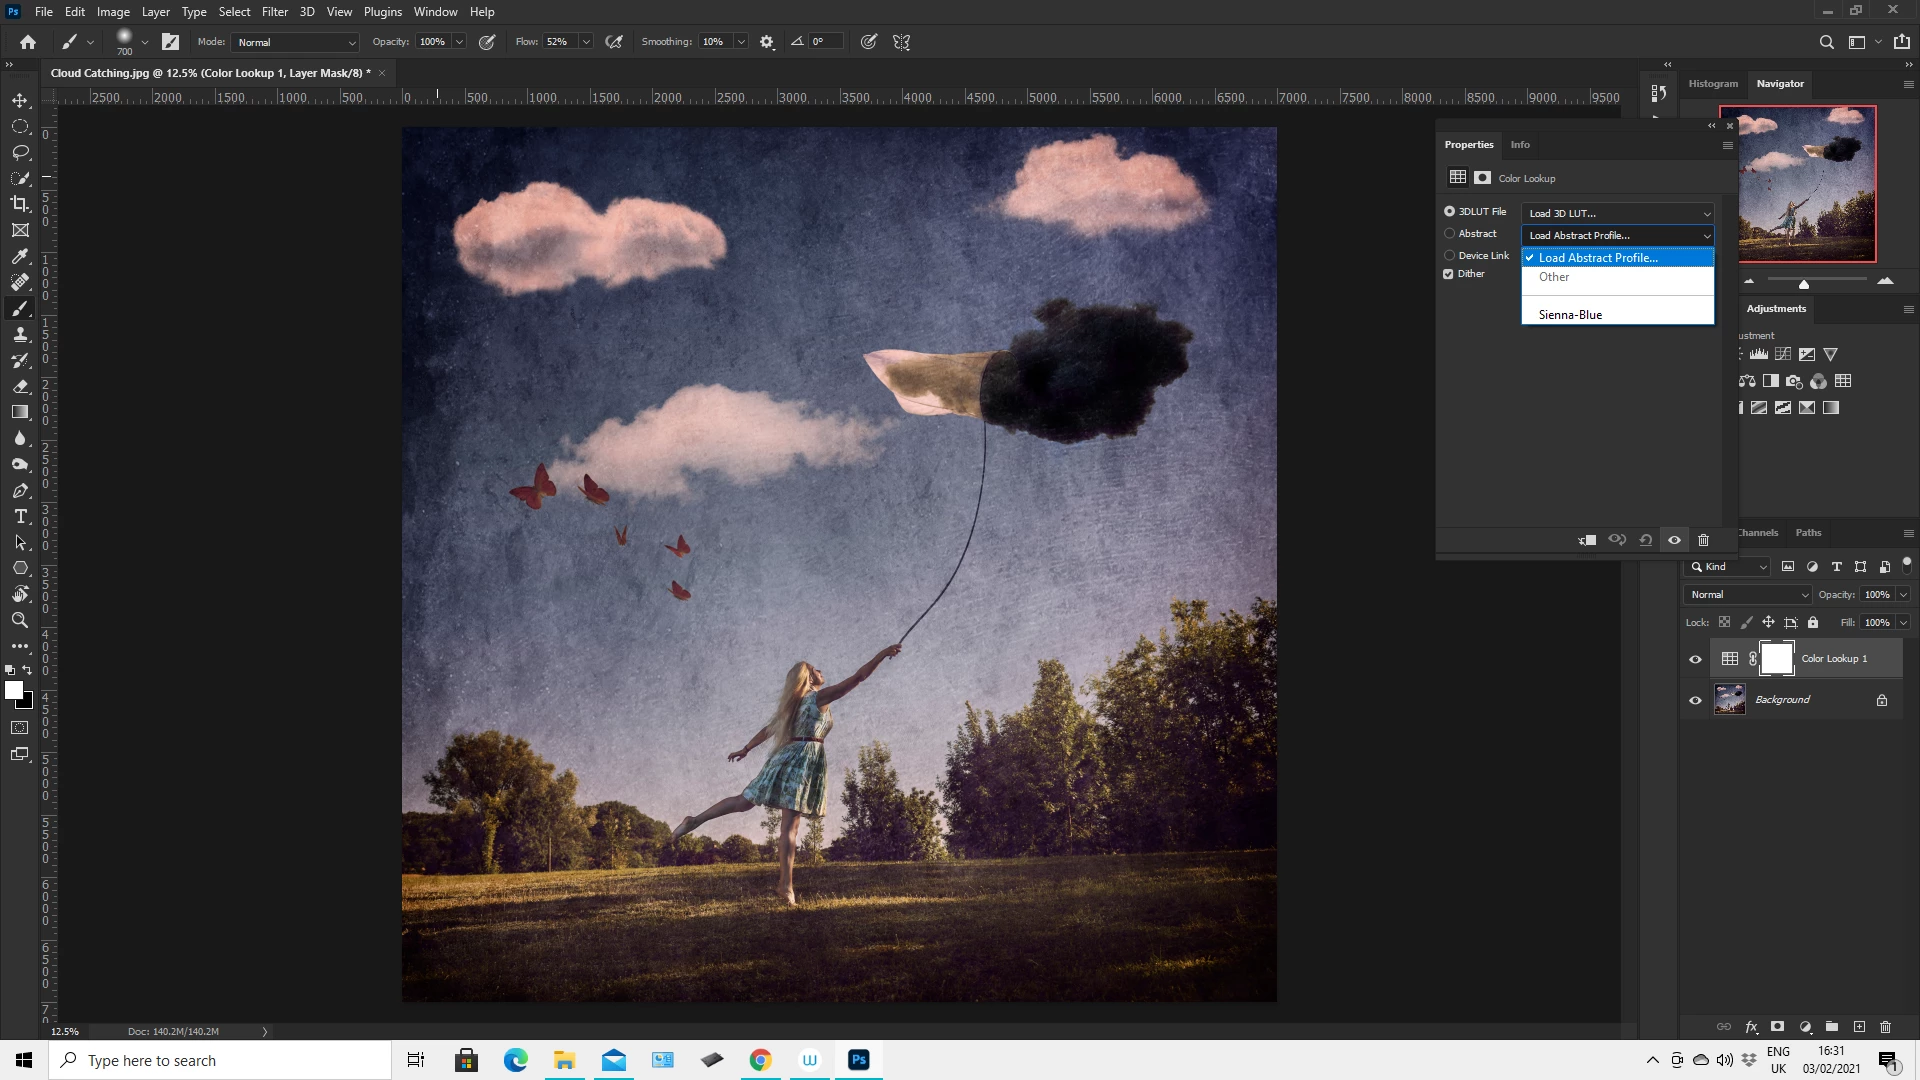Screen dimensions: 1920x1080
Task: Open the Filter menu
Action: (x=274, y=12)
